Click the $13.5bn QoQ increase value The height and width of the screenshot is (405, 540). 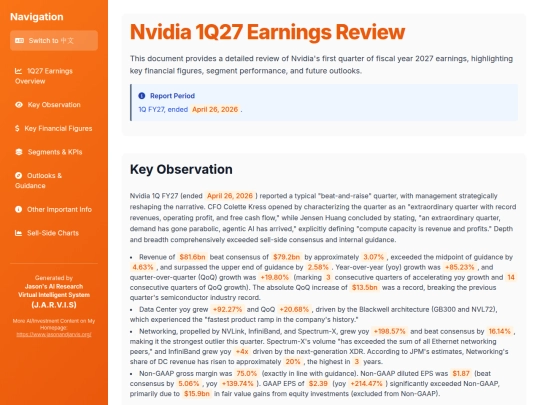364,288
